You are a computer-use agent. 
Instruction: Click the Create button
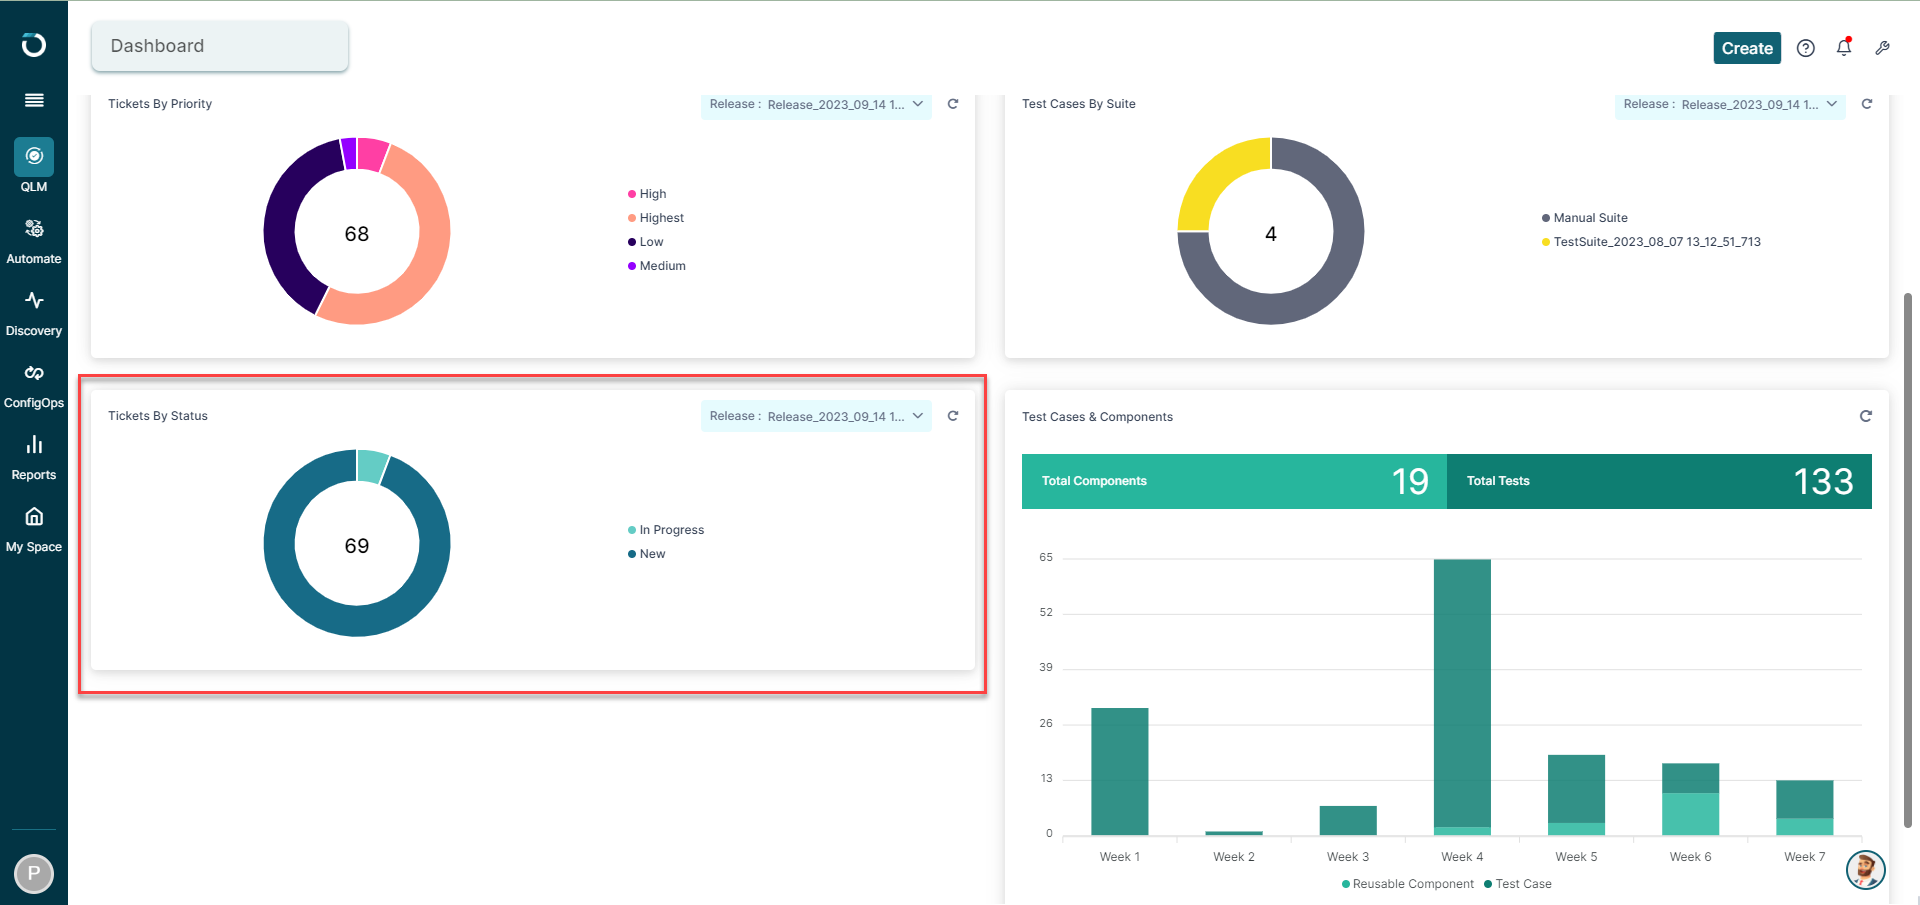click(x=1747, y=48)
